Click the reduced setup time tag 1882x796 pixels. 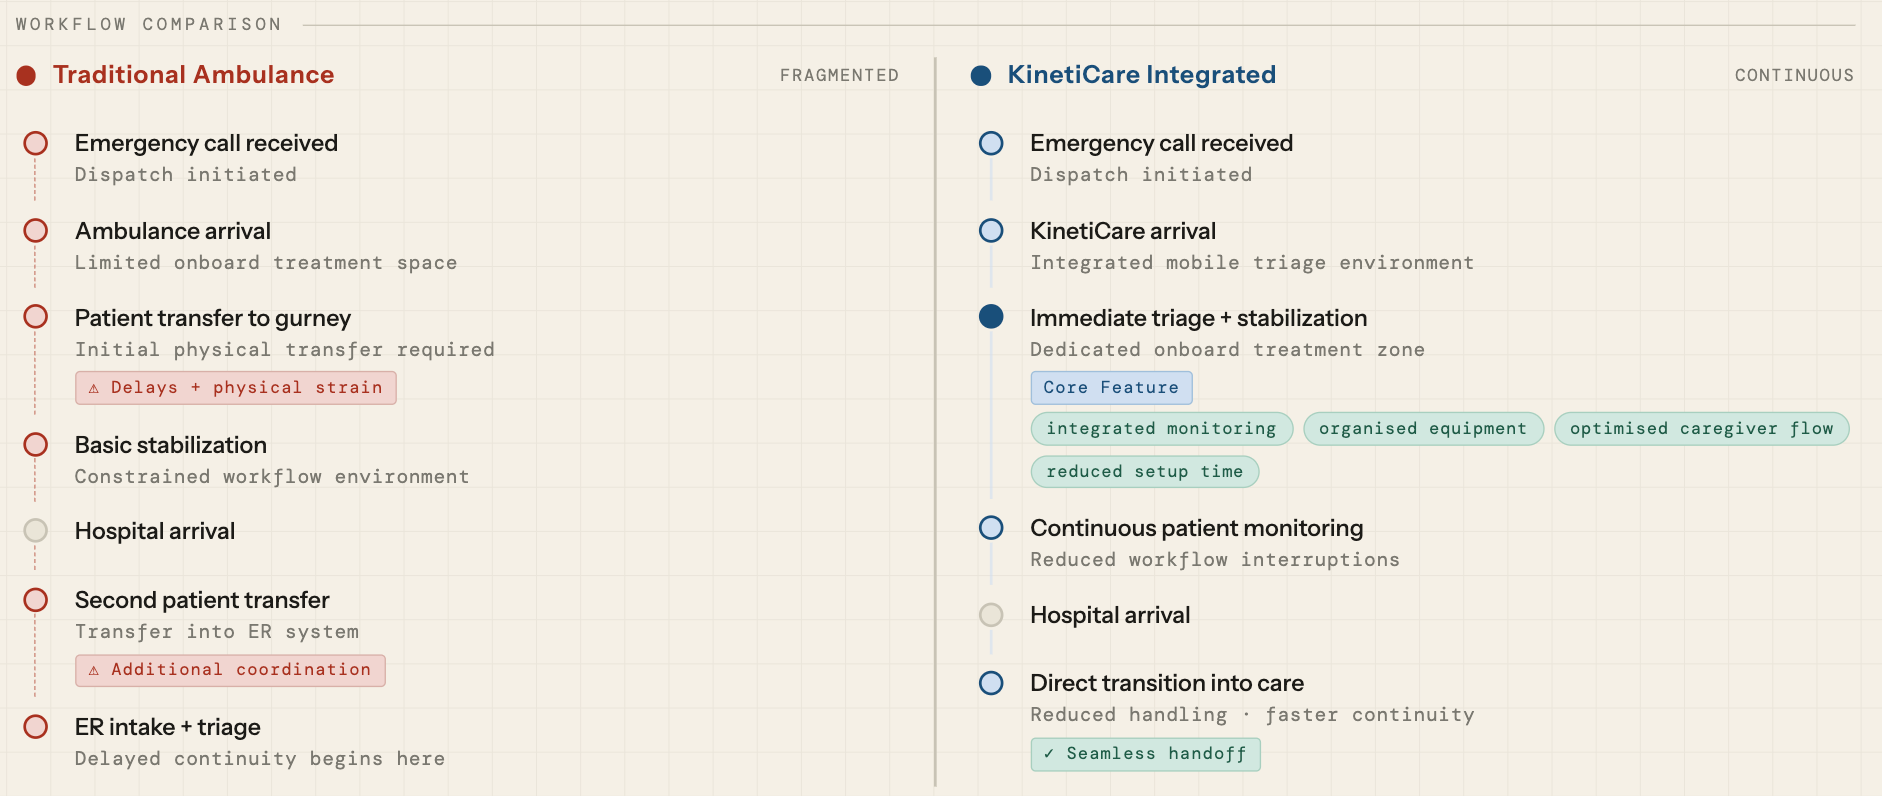(x=1144, y=472)
